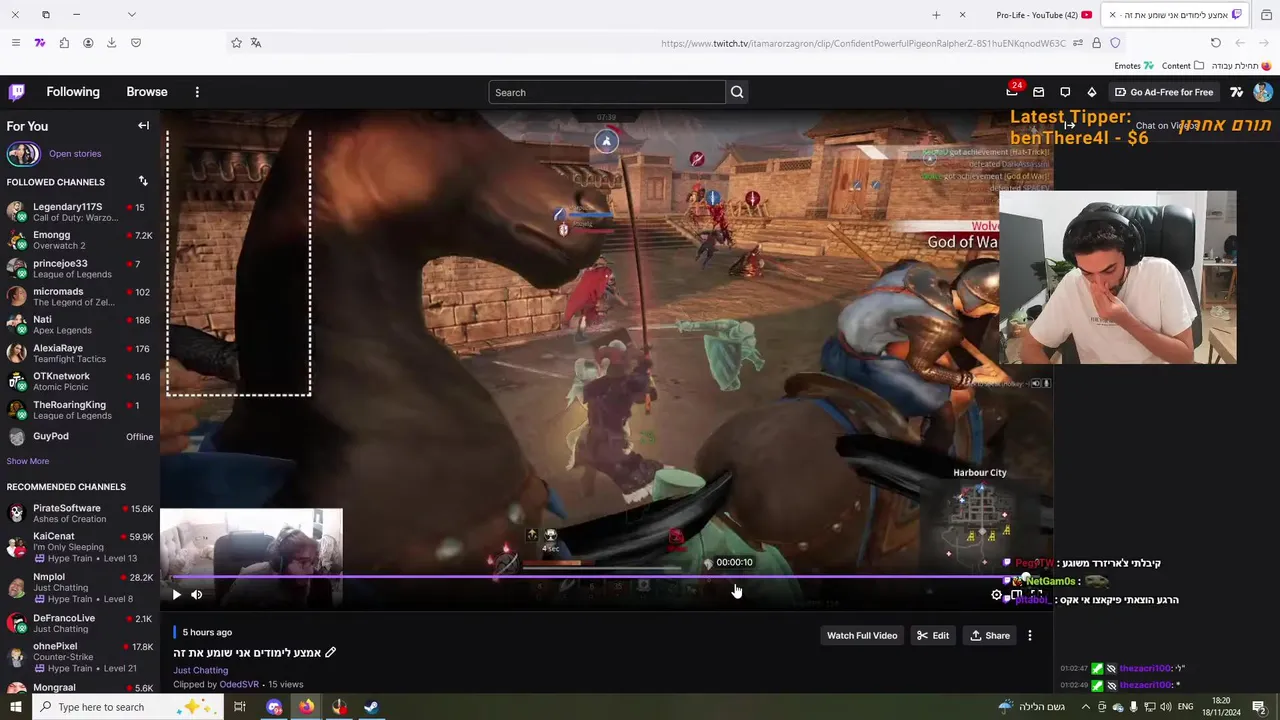This screenshot has width=1280, height=720.
Task: Open the Get Bits diamond icon
Action: [x=1091, y=92]
